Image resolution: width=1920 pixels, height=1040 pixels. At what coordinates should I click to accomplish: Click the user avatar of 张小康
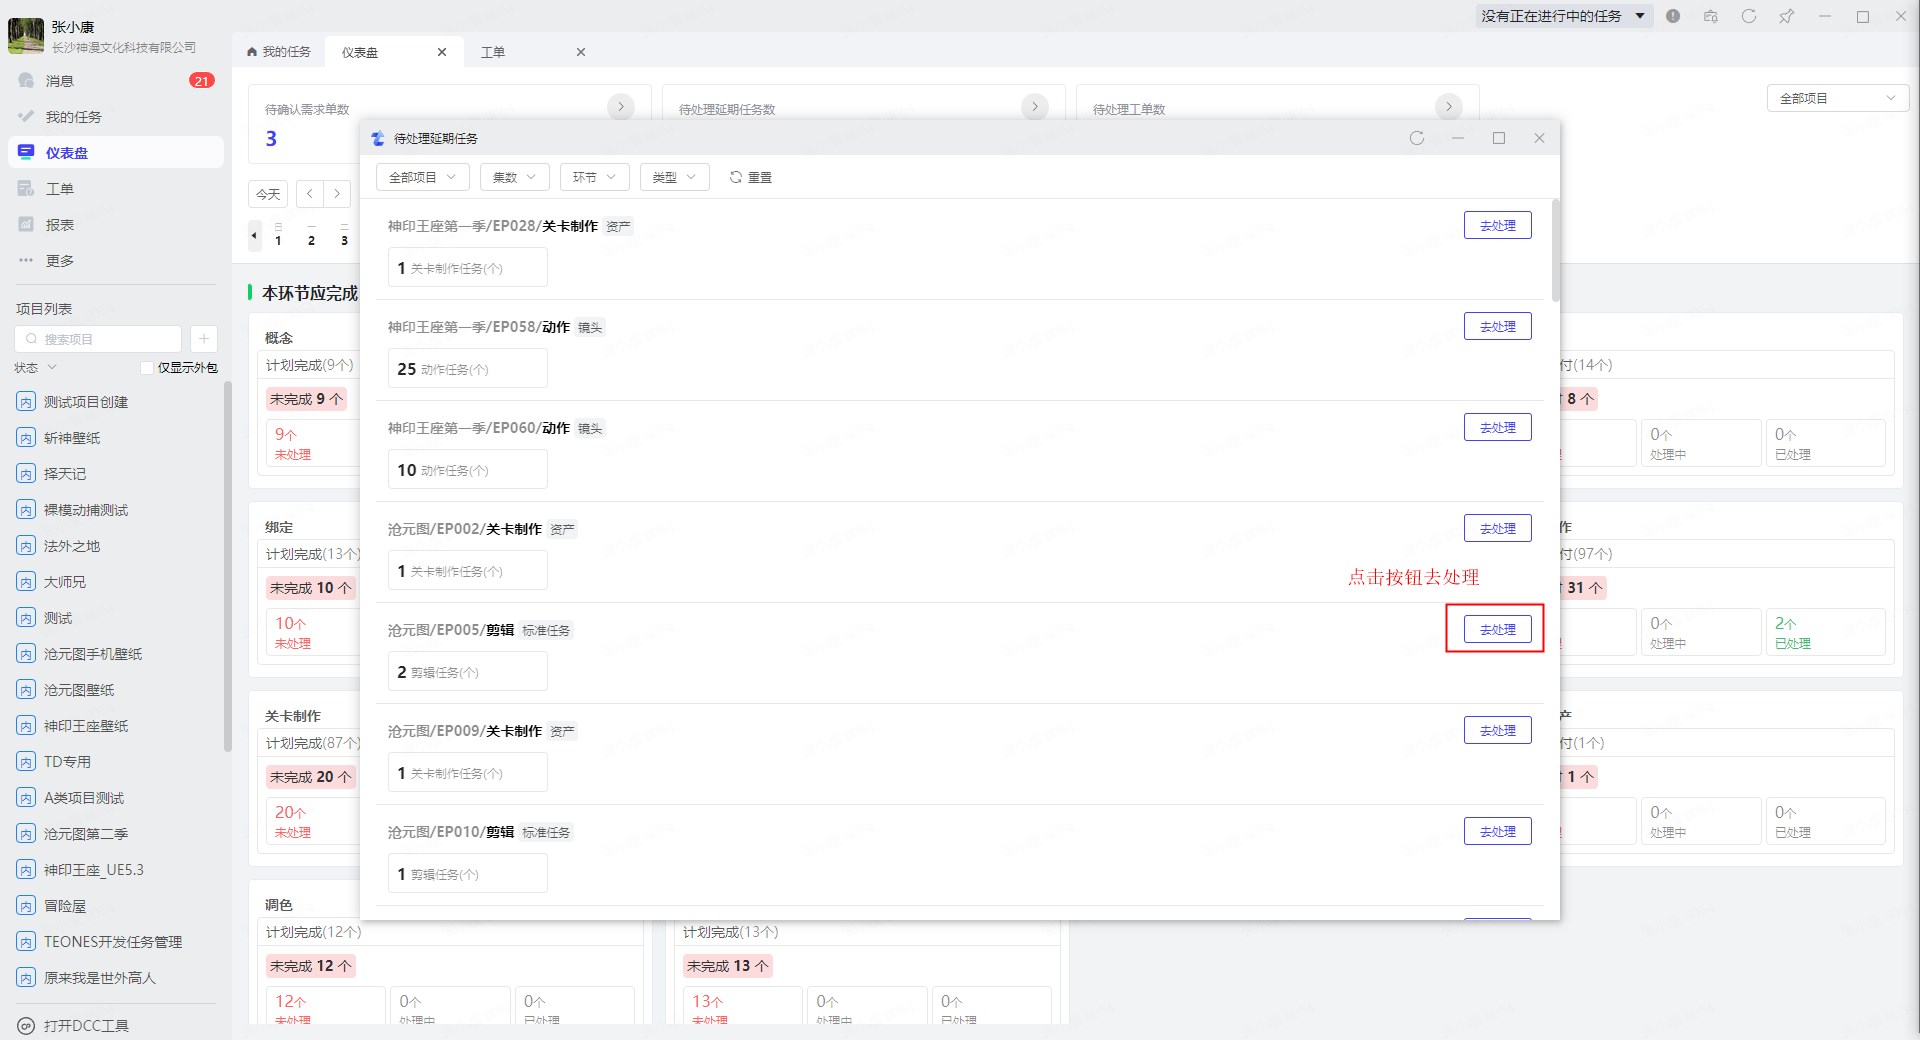pyautogui.click(x=26, y=36)
